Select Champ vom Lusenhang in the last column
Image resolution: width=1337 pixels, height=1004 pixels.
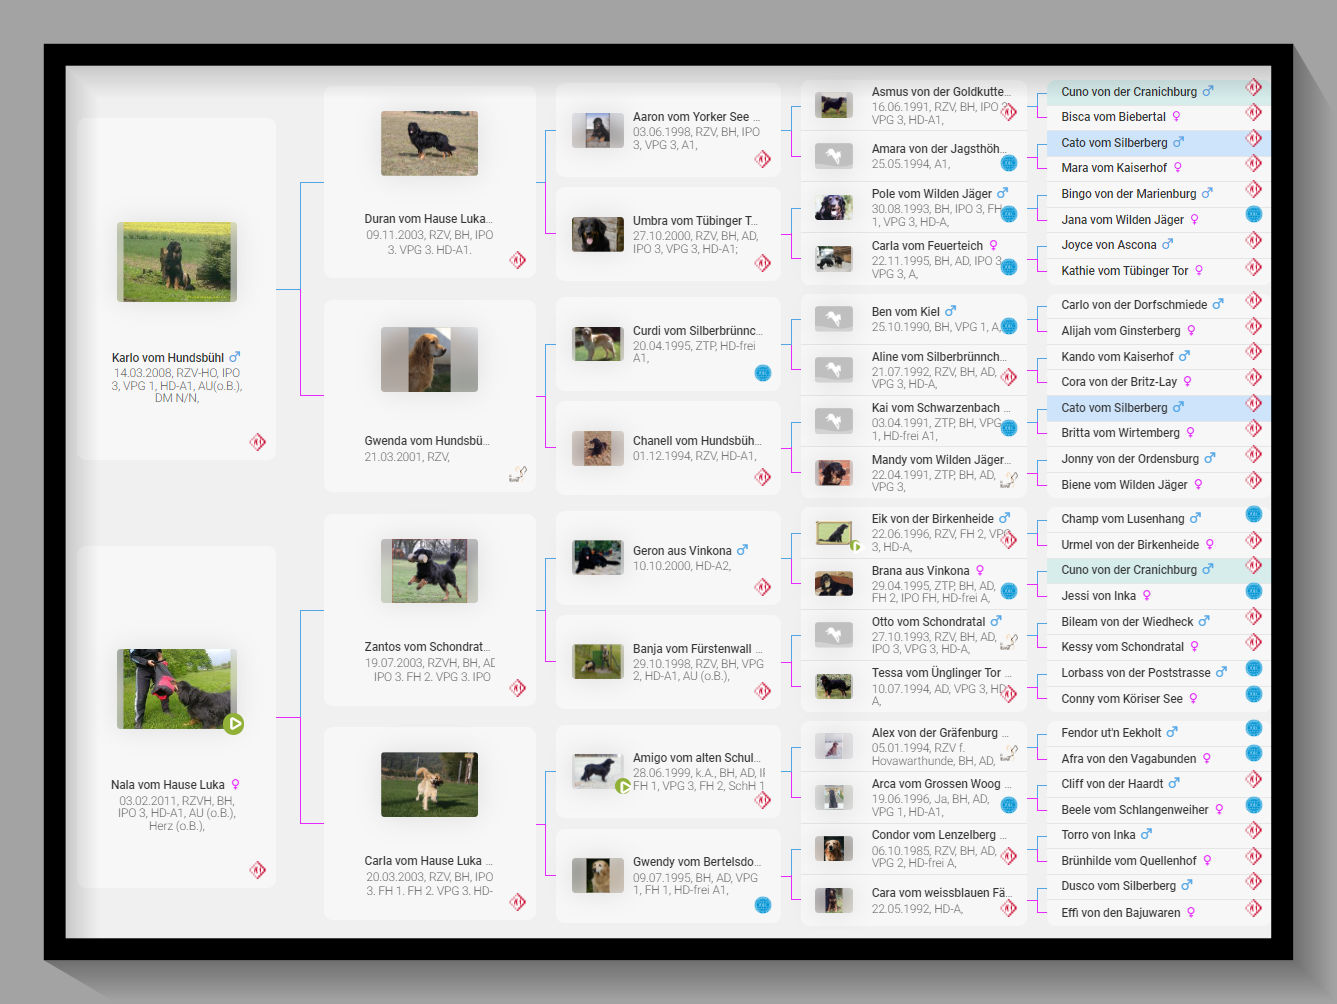pos(1122,519)
